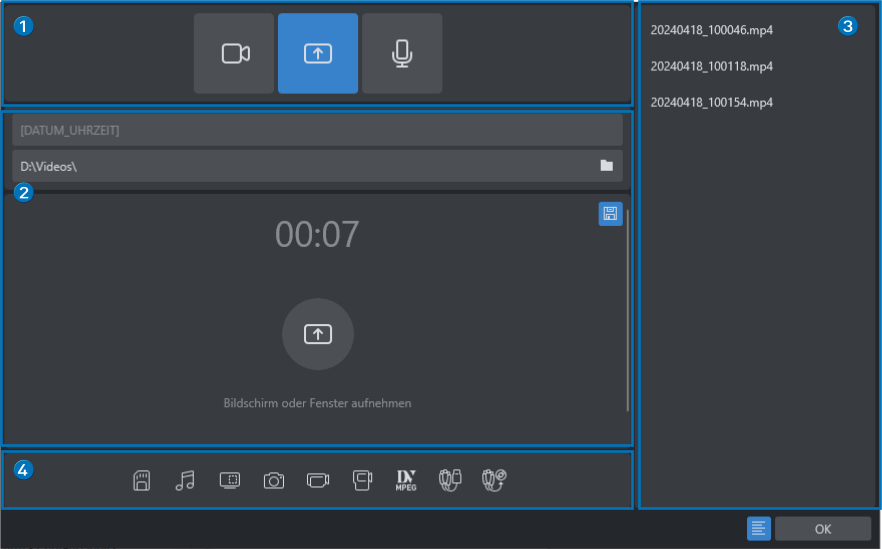Click the screen region capture monitor icon

[x=230, y=480]
